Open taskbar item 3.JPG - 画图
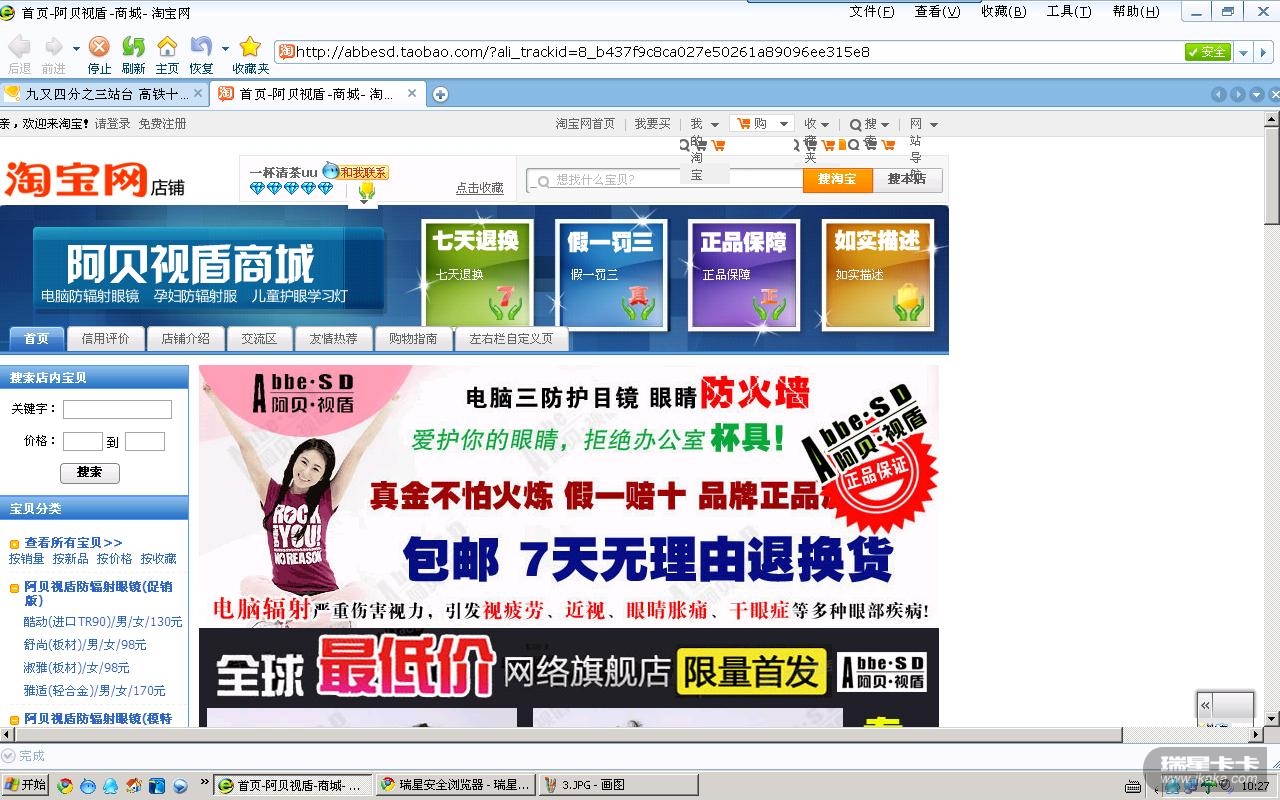 click(x=618, y=785)
